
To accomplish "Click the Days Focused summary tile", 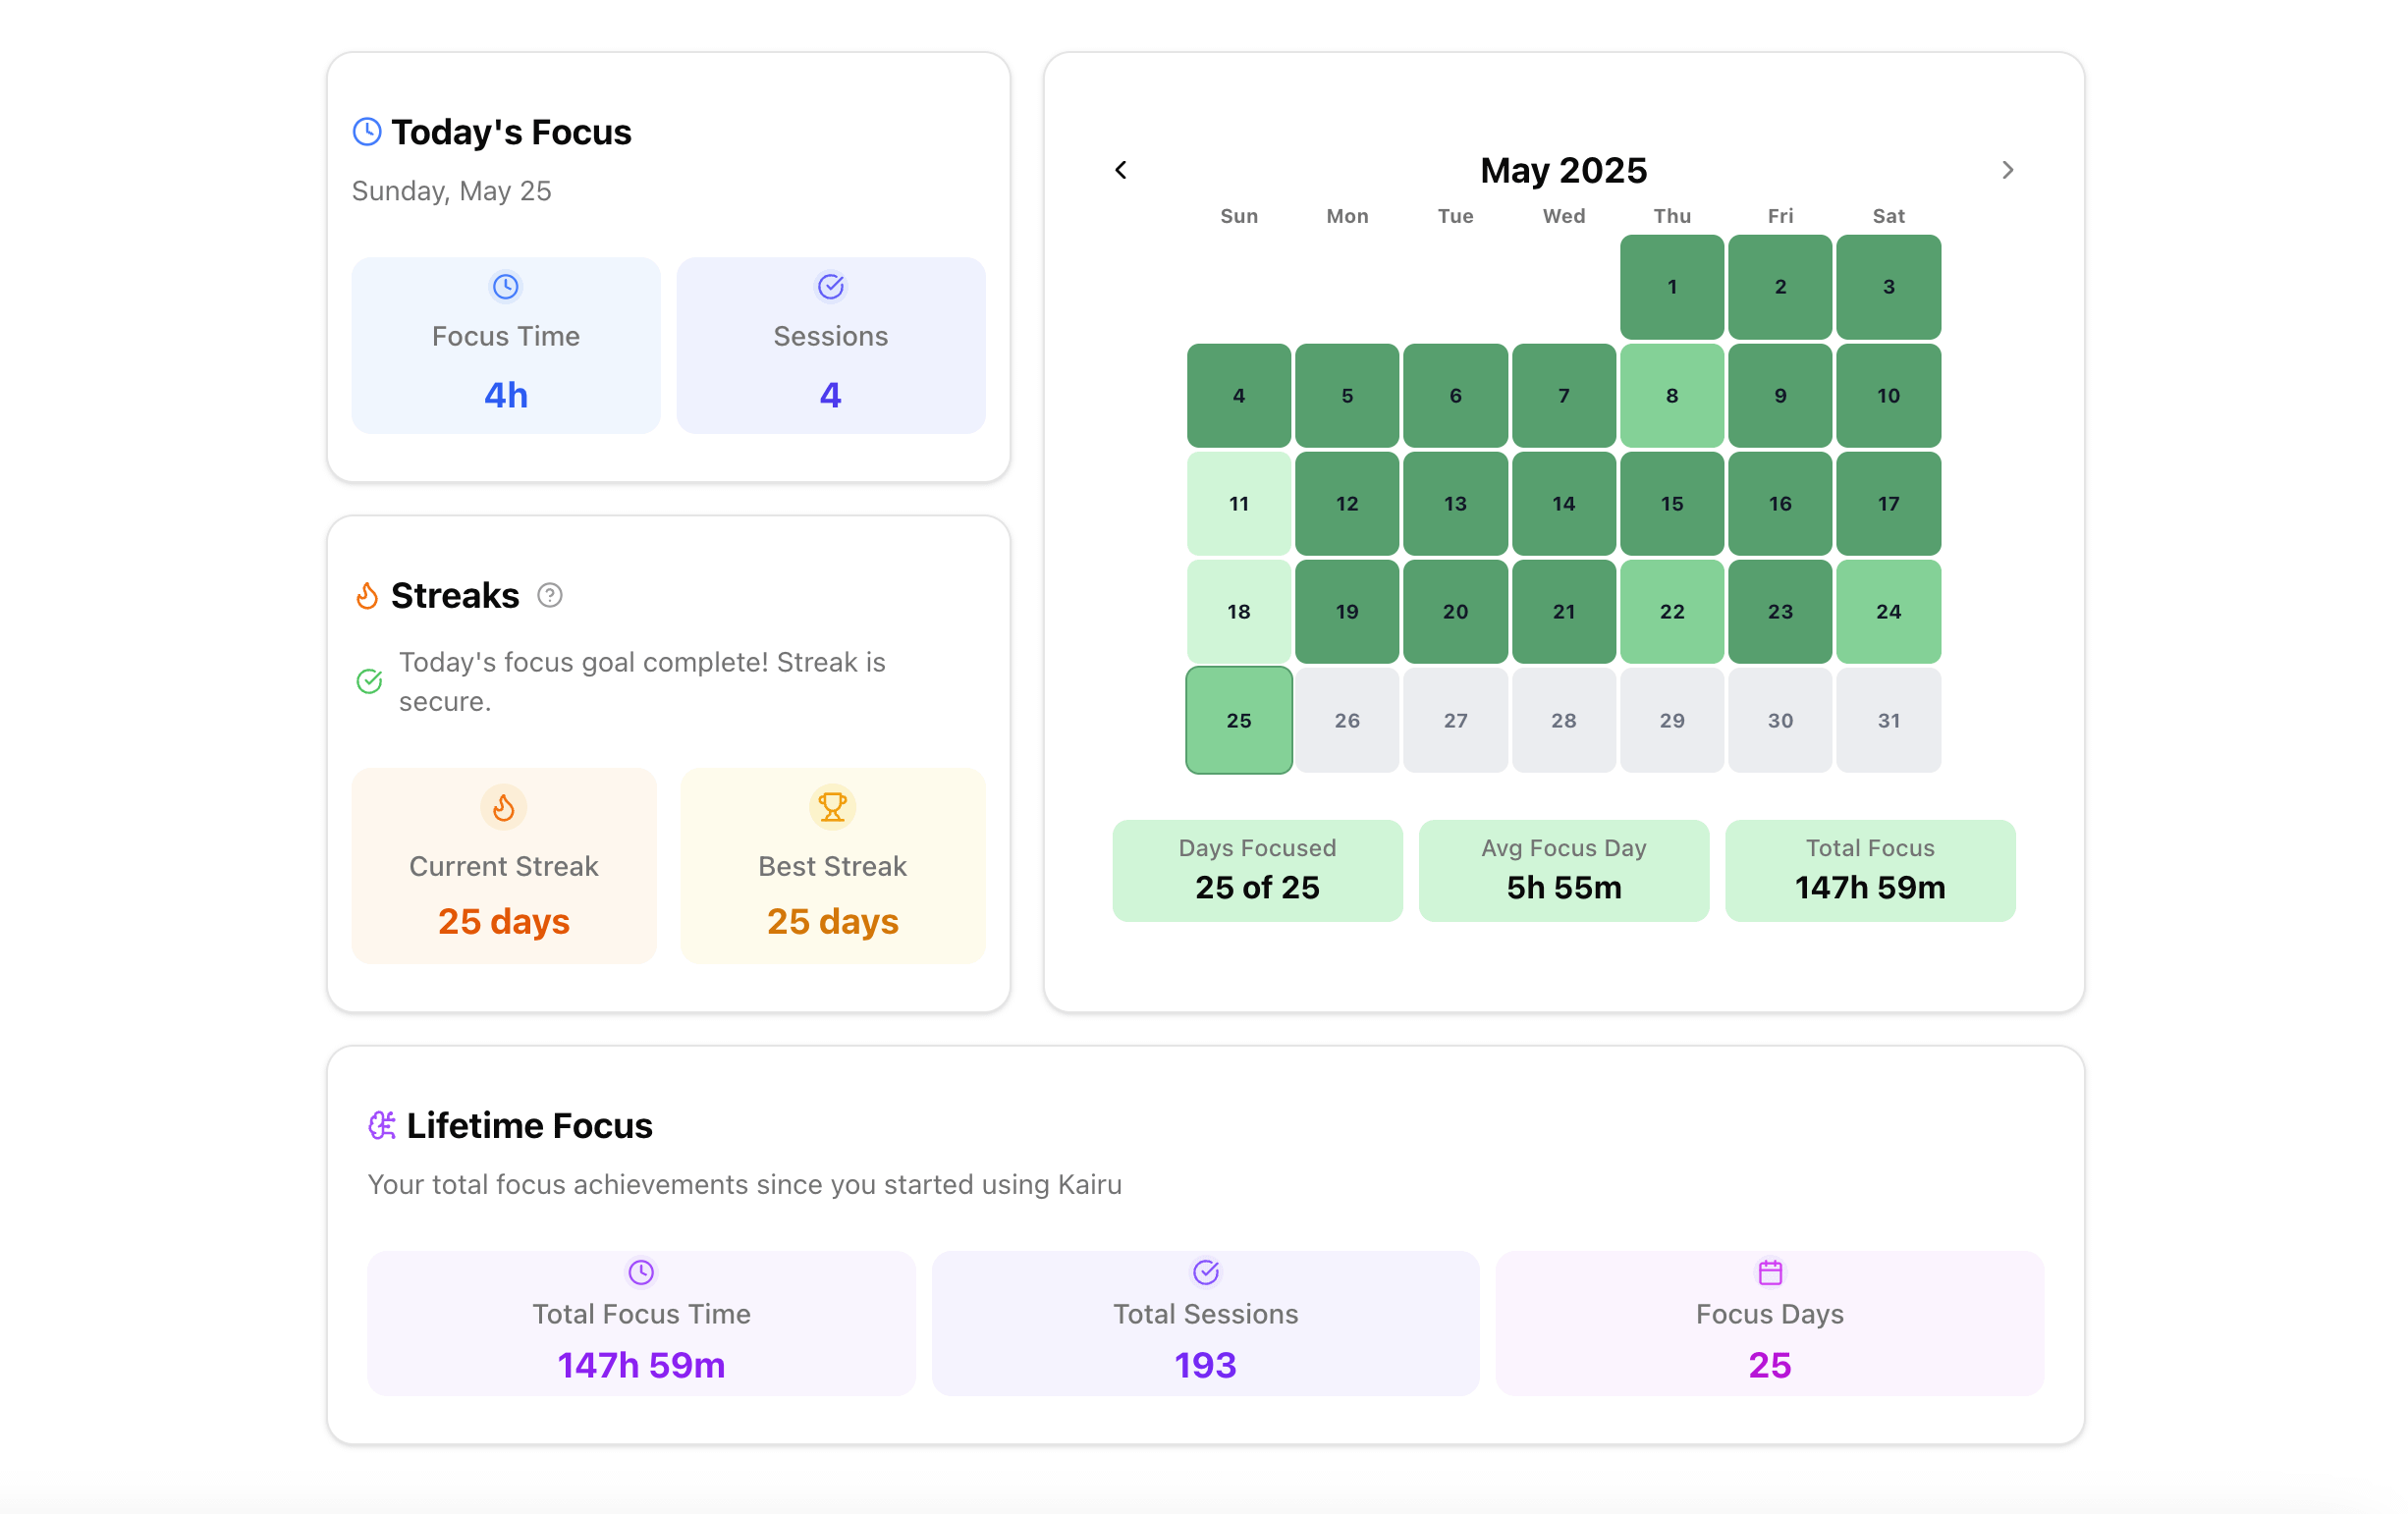I will click(1257, 870).
